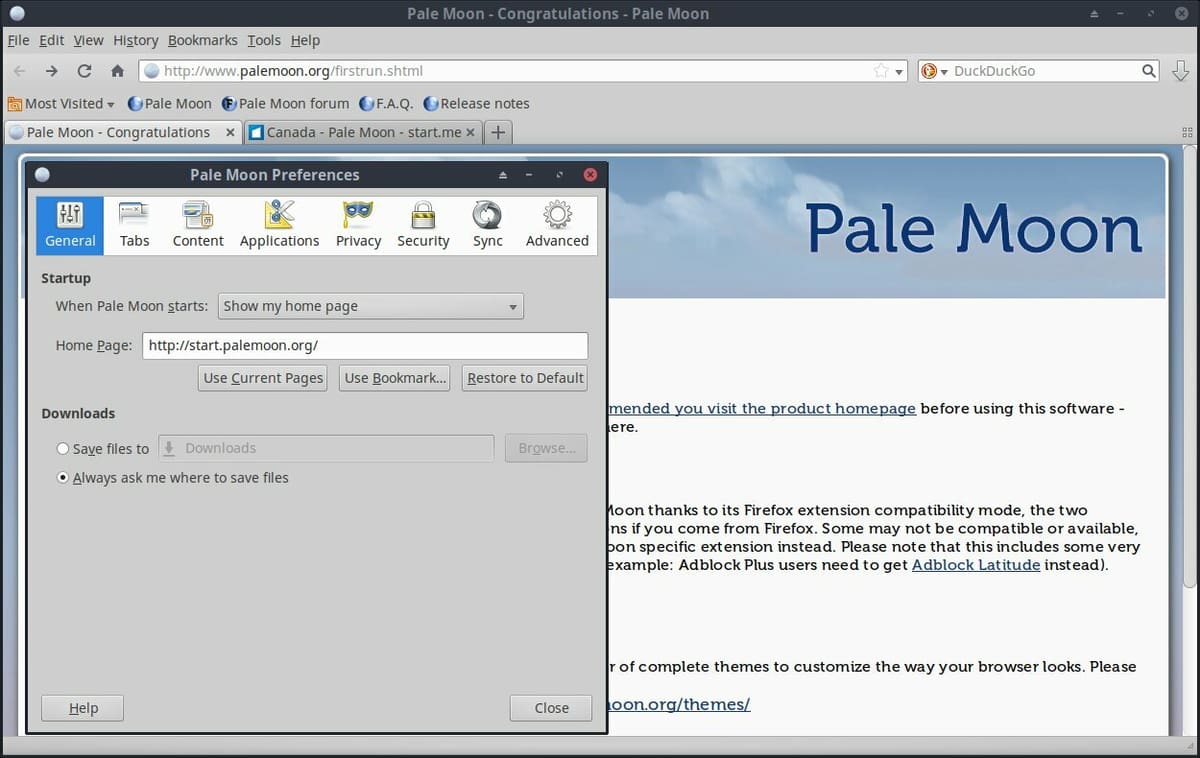Open the Applications settings pane
Screen dimensions: 1200x758
coord(279,223)
